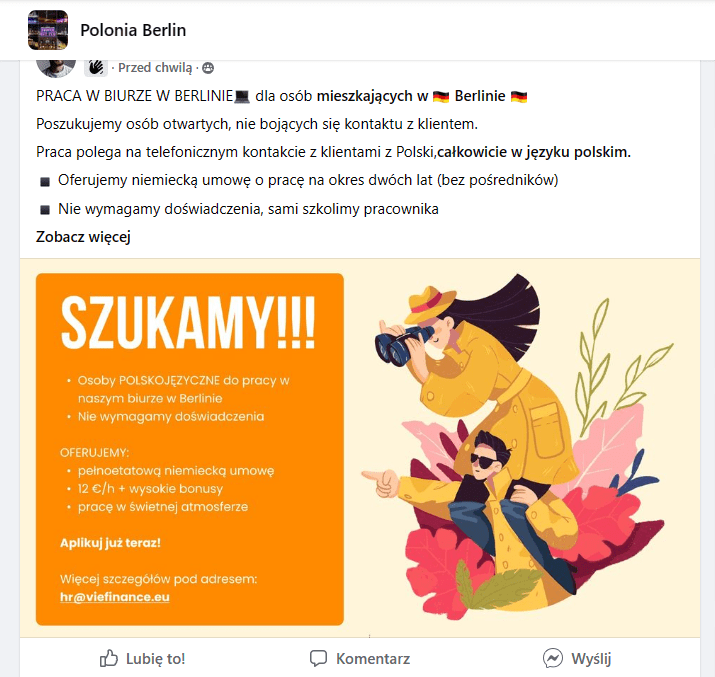The height and width of the screenshot is (677, 715).
Task: Click the German flag emoji ending the first line
Action: (519, 97)
